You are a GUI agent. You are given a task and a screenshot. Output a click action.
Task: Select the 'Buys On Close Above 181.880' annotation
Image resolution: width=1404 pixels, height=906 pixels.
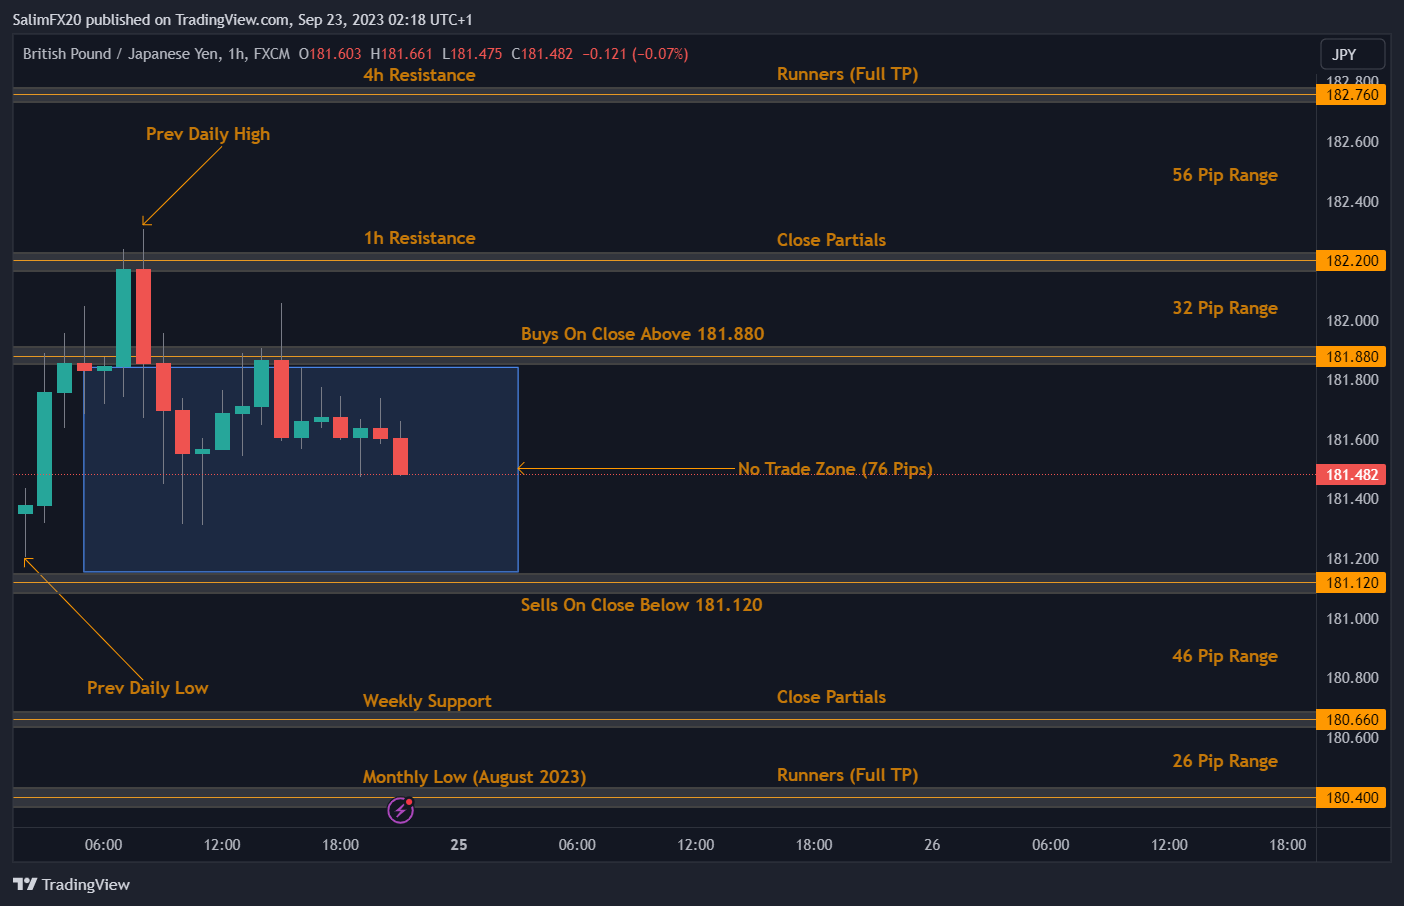642,334
